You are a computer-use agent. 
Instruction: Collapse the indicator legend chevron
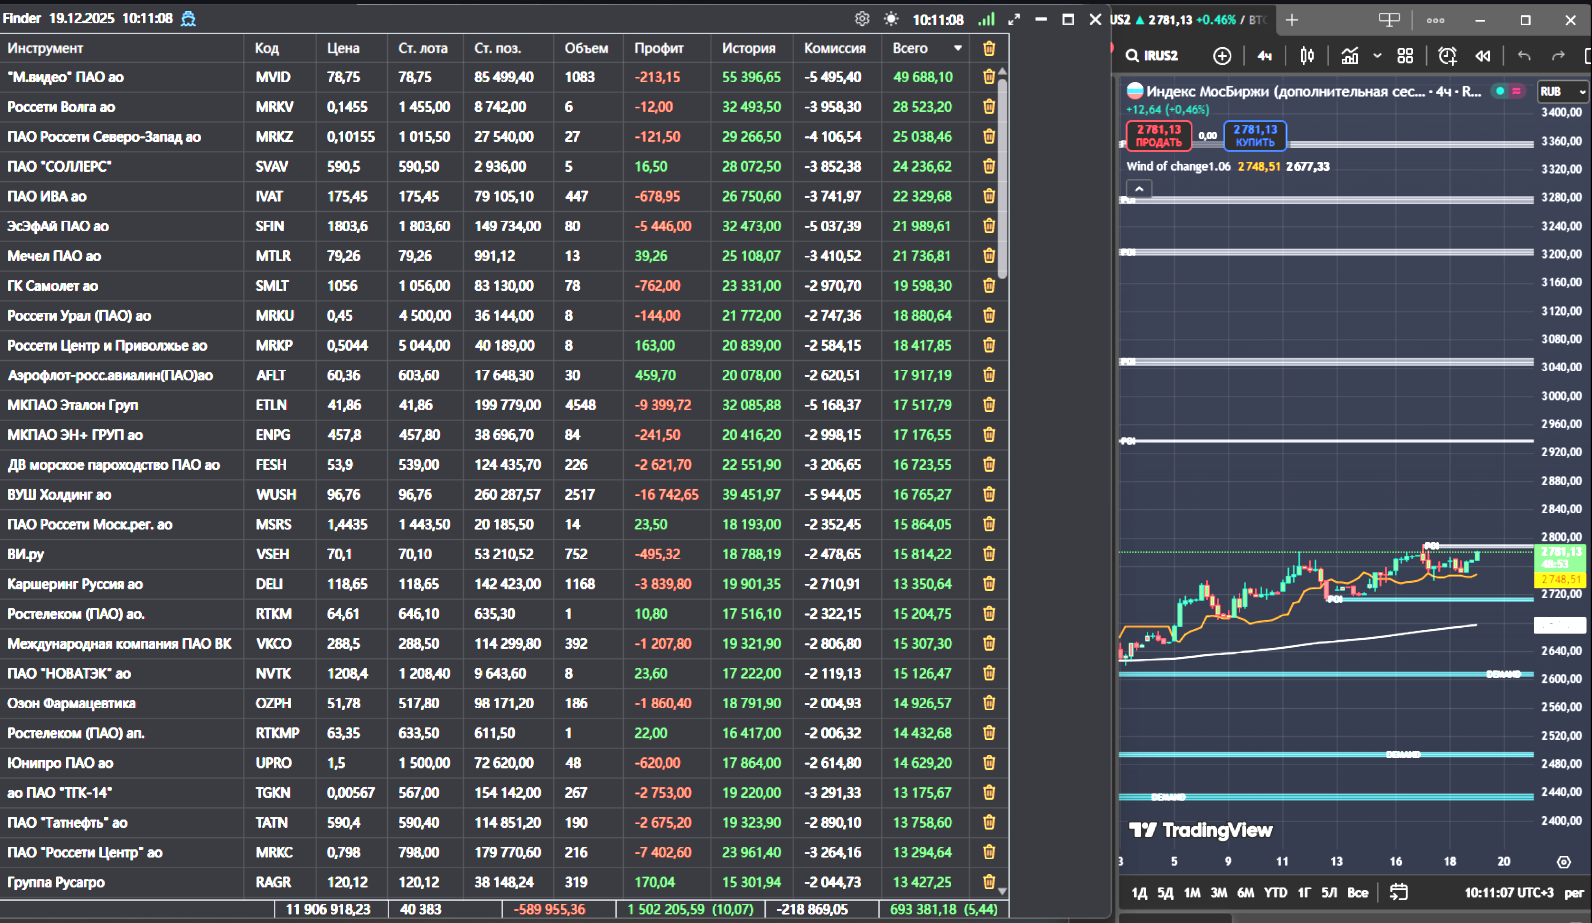click(x=1139, y=188)
